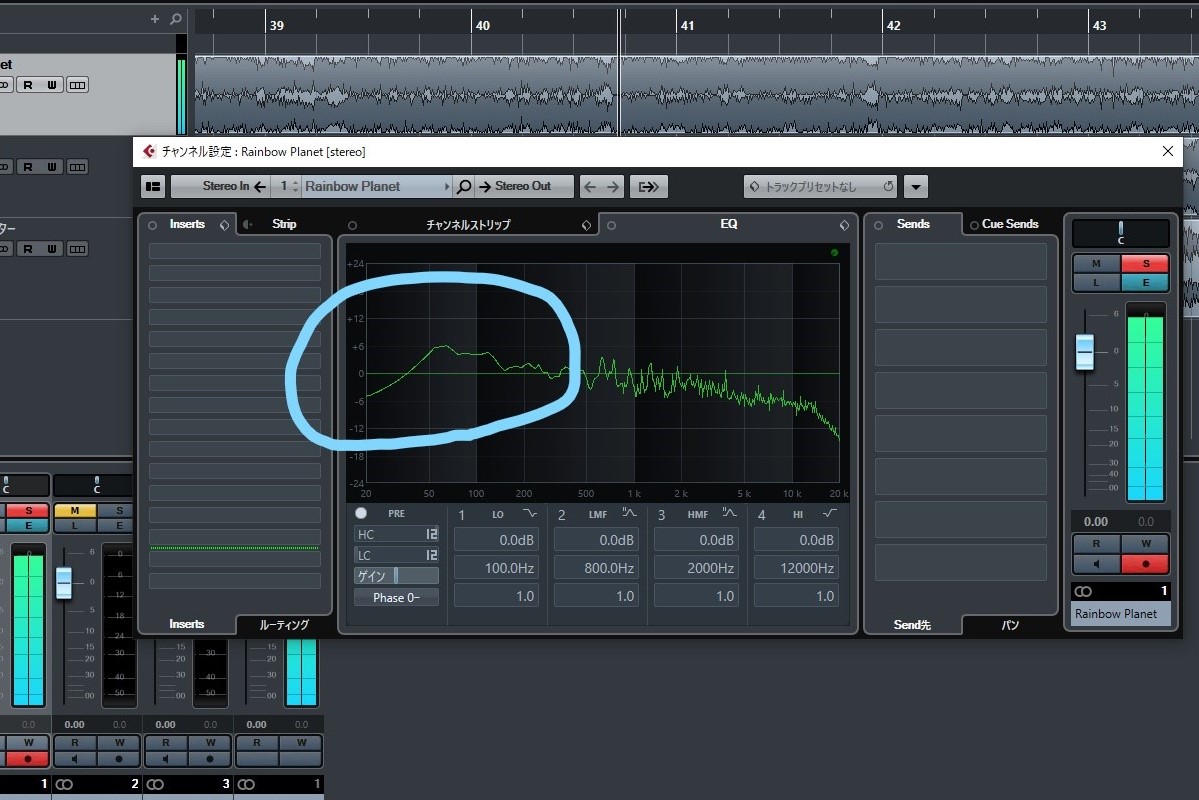Toggle the Edit E button in channel settings

point(1145,282)
